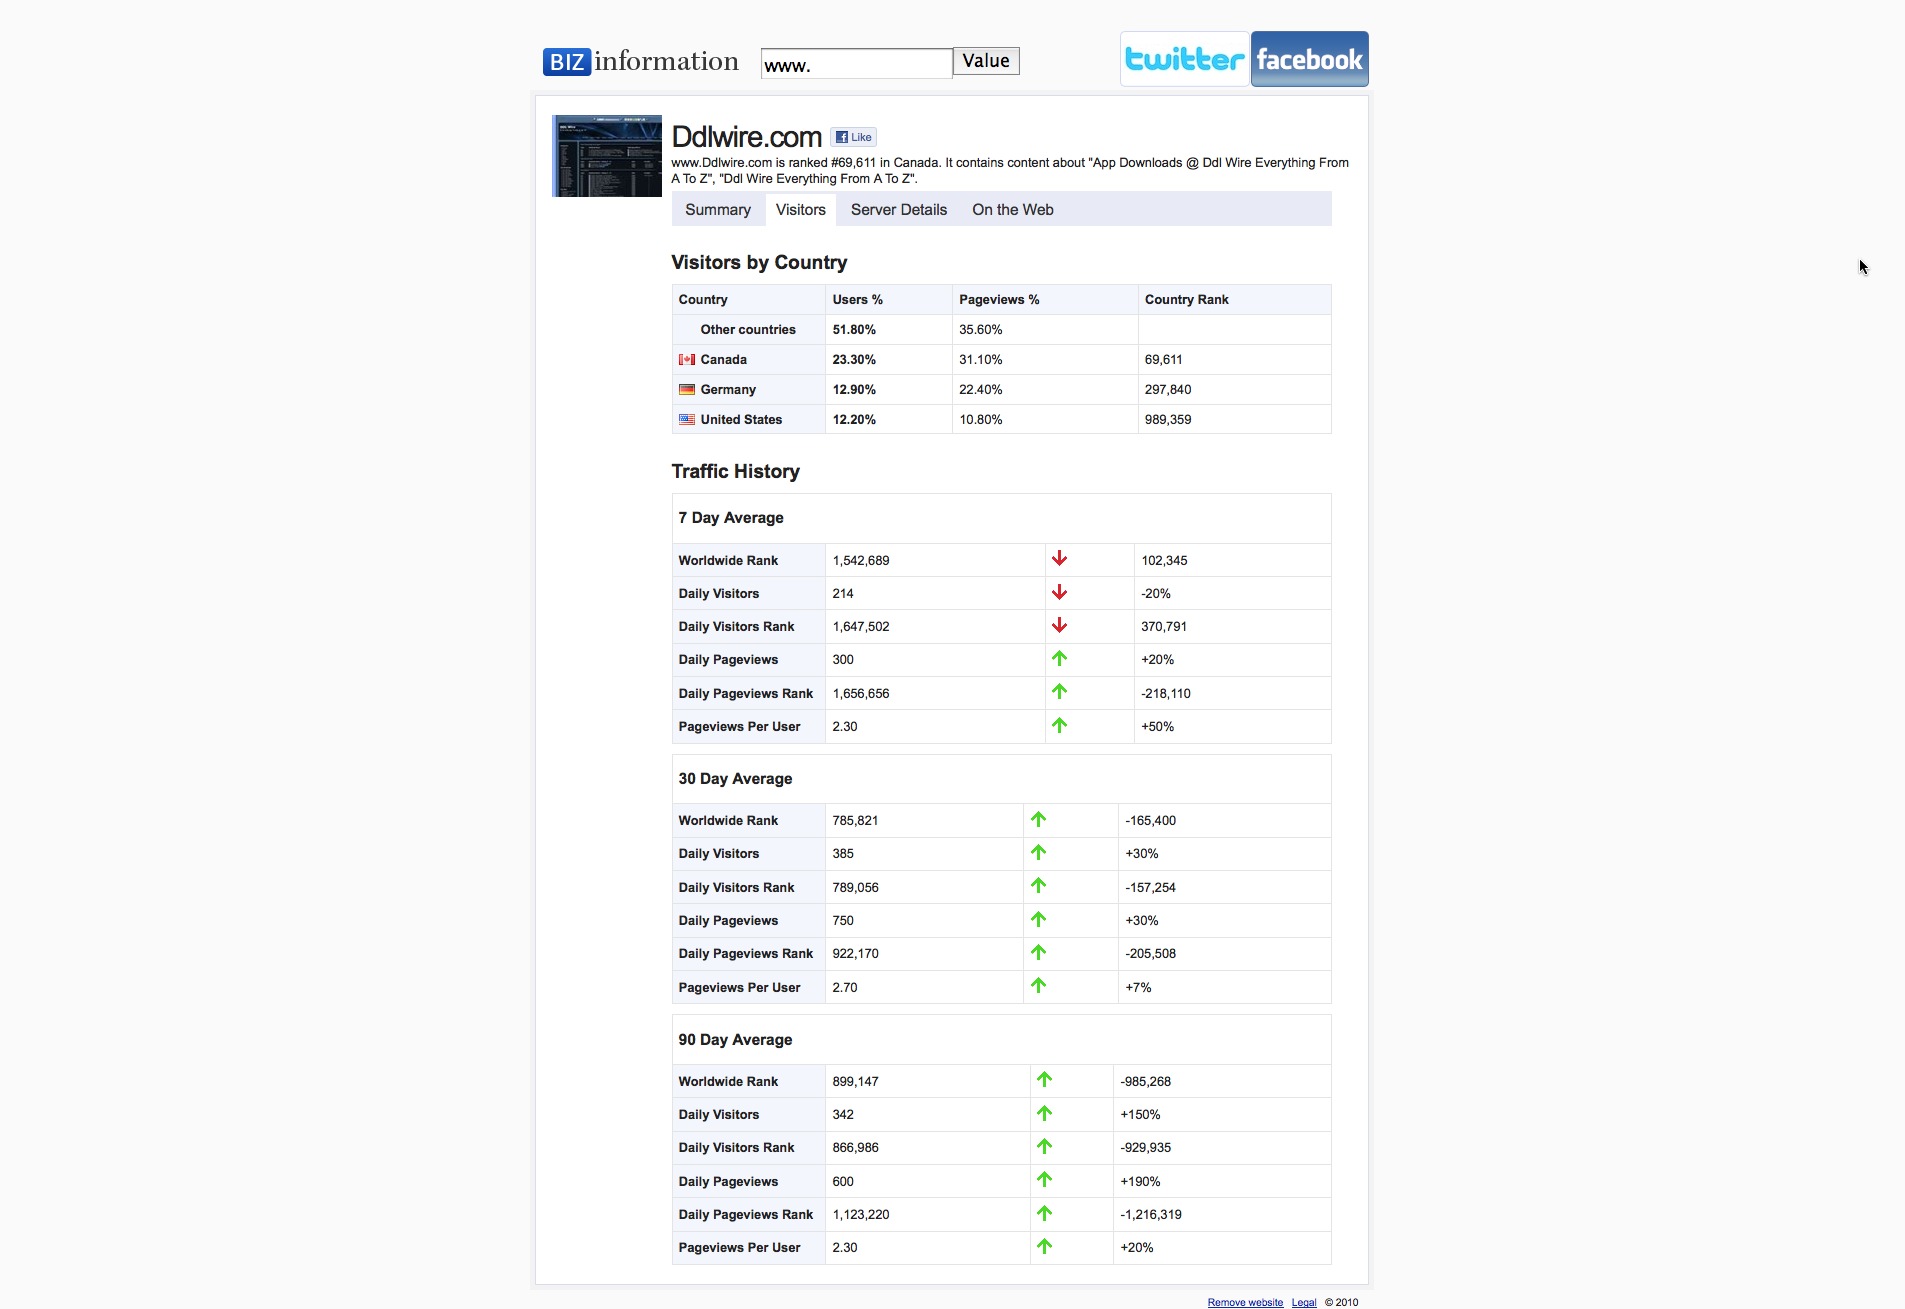Click green up arrow for 30 Day Worldwide Rank

[1038, 820]
